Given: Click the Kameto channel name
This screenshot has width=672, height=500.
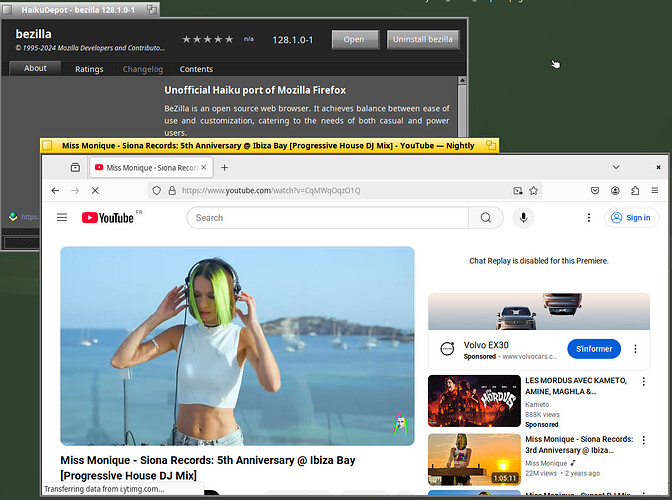Looking at the screenshot, I should point(537,404).
